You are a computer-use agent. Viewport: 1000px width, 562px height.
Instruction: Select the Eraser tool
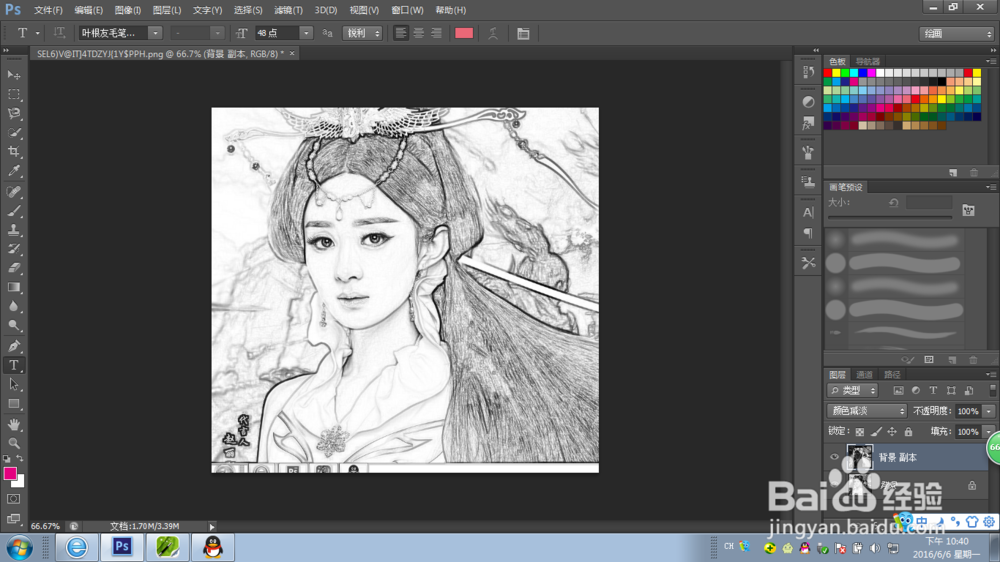pyautogui.click(x=13, y=268)
